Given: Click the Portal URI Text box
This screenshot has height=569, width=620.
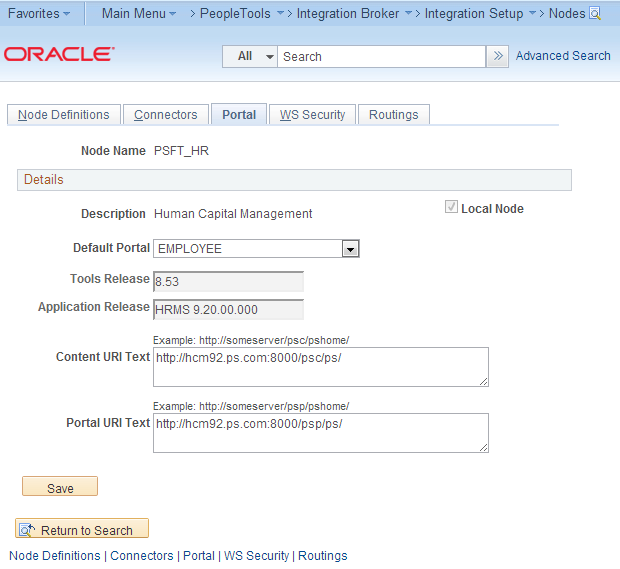Looking at the screenshot, I should [321, 433].
